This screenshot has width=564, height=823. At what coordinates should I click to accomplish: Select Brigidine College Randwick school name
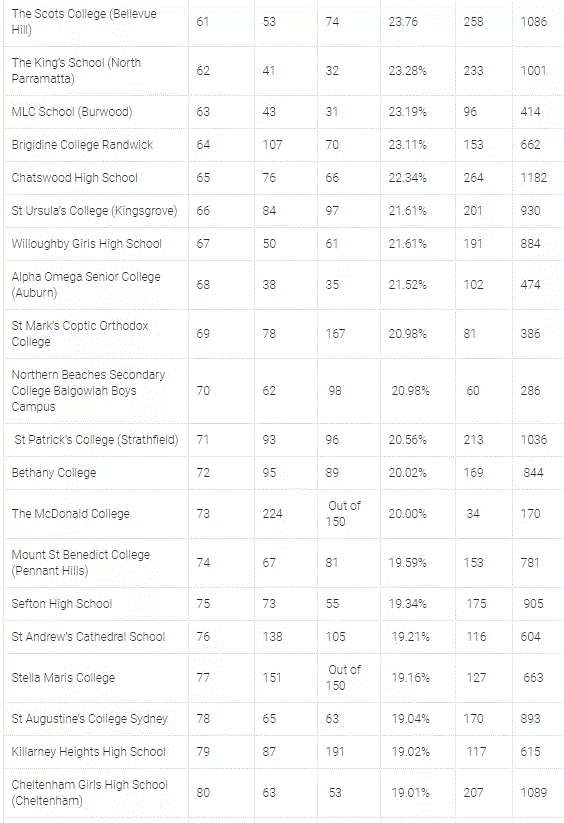[82, 145]
